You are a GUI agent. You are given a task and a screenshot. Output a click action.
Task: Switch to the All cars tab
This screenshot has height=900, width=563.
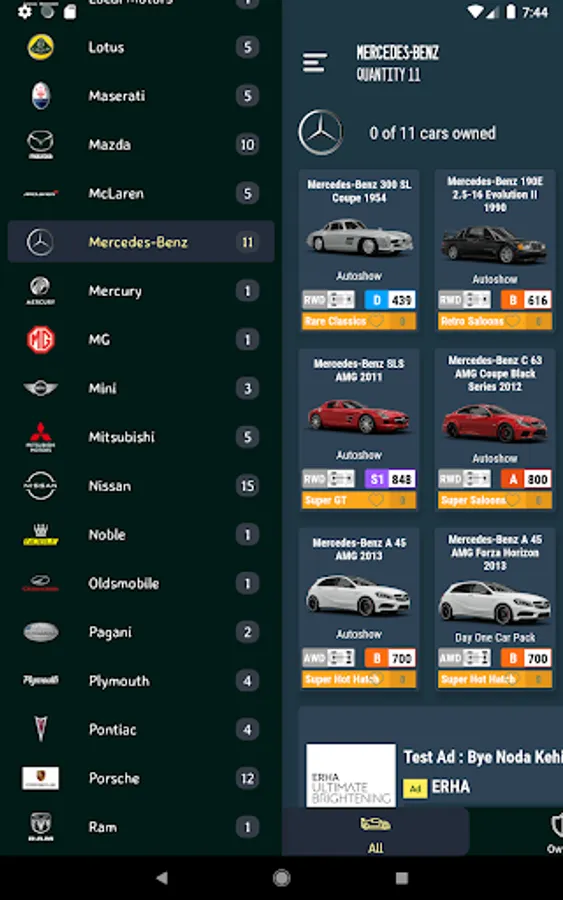pyautogui.click(x=375, y=833)
